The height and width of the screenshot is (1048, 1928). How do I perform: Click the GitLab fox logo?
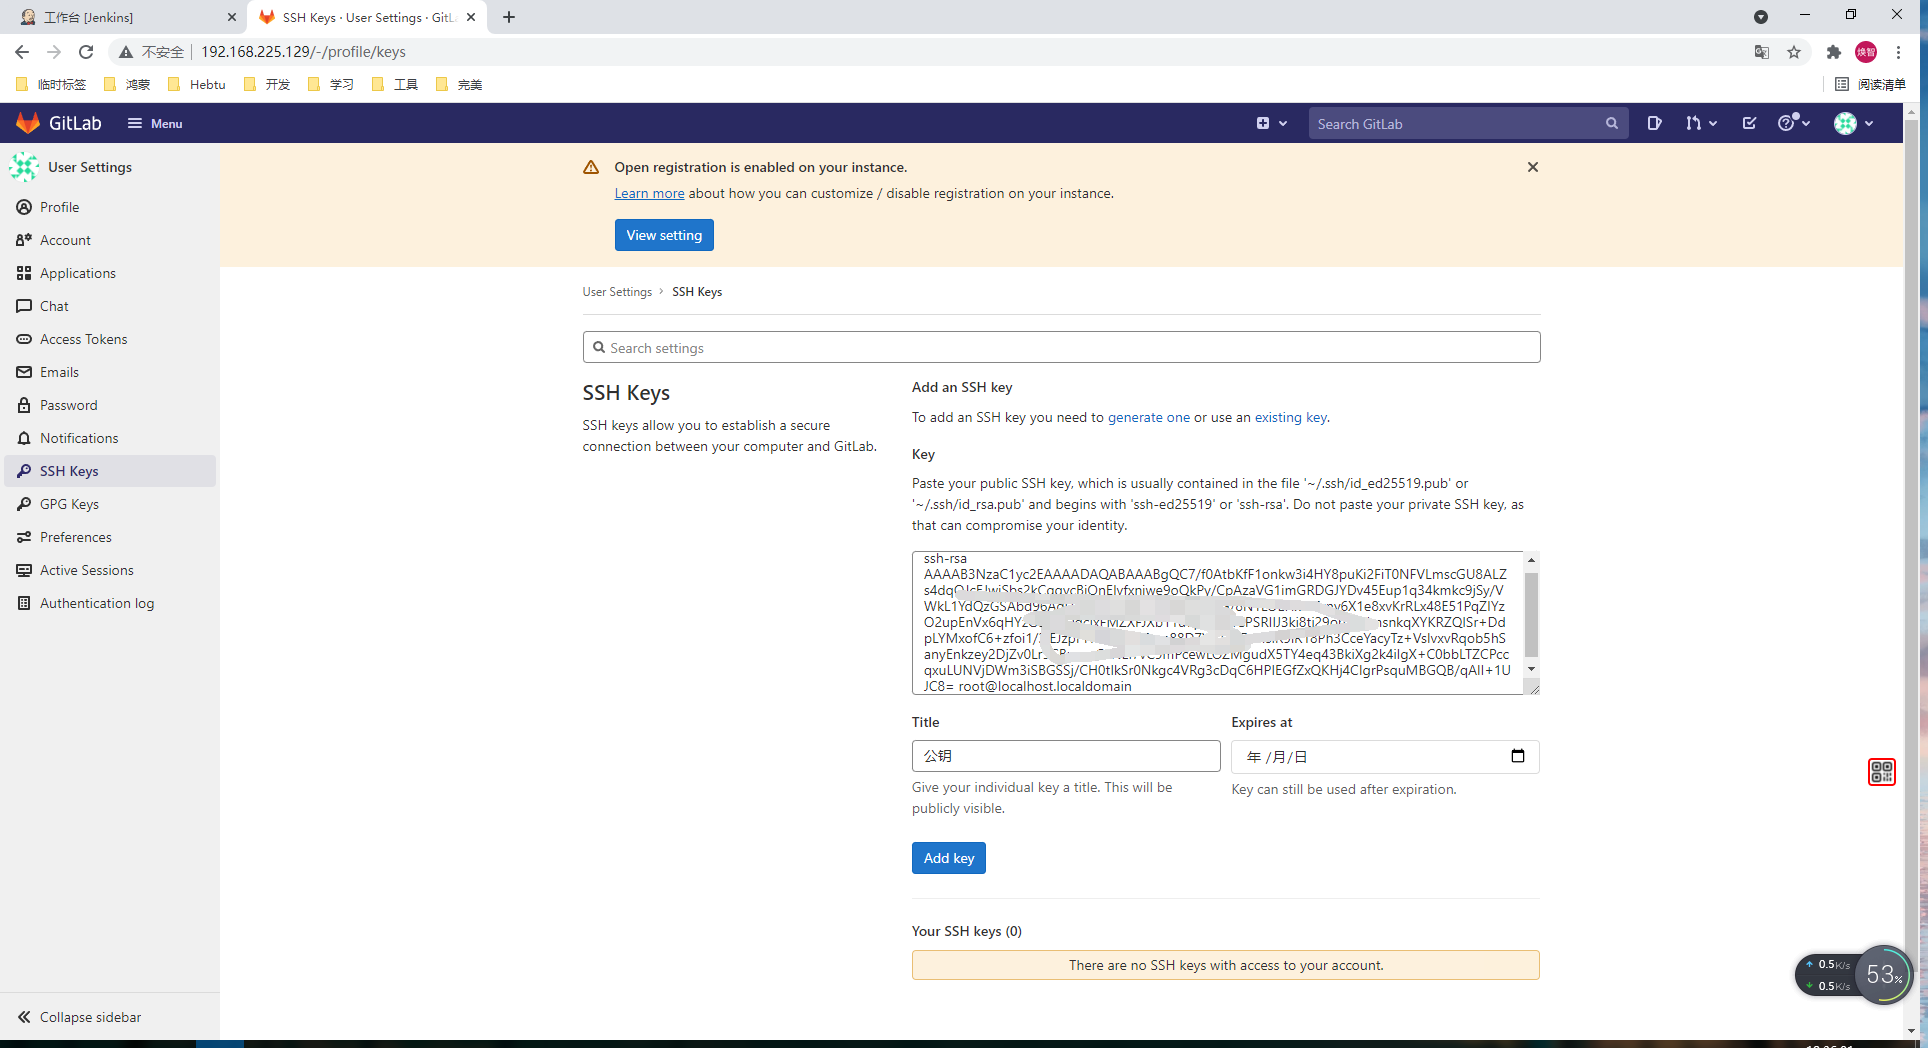pyautogui.click(x=28, y=123)
